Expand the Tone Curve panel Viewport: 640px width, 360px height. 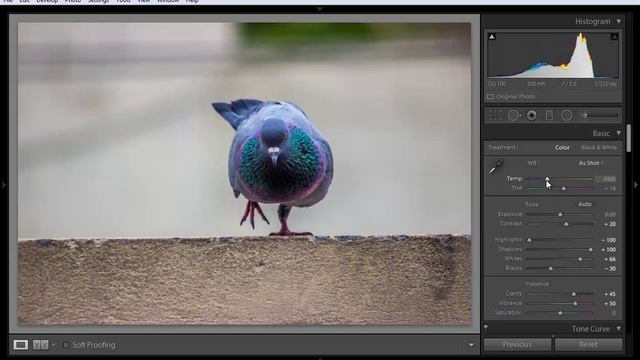tap(619, 329)
